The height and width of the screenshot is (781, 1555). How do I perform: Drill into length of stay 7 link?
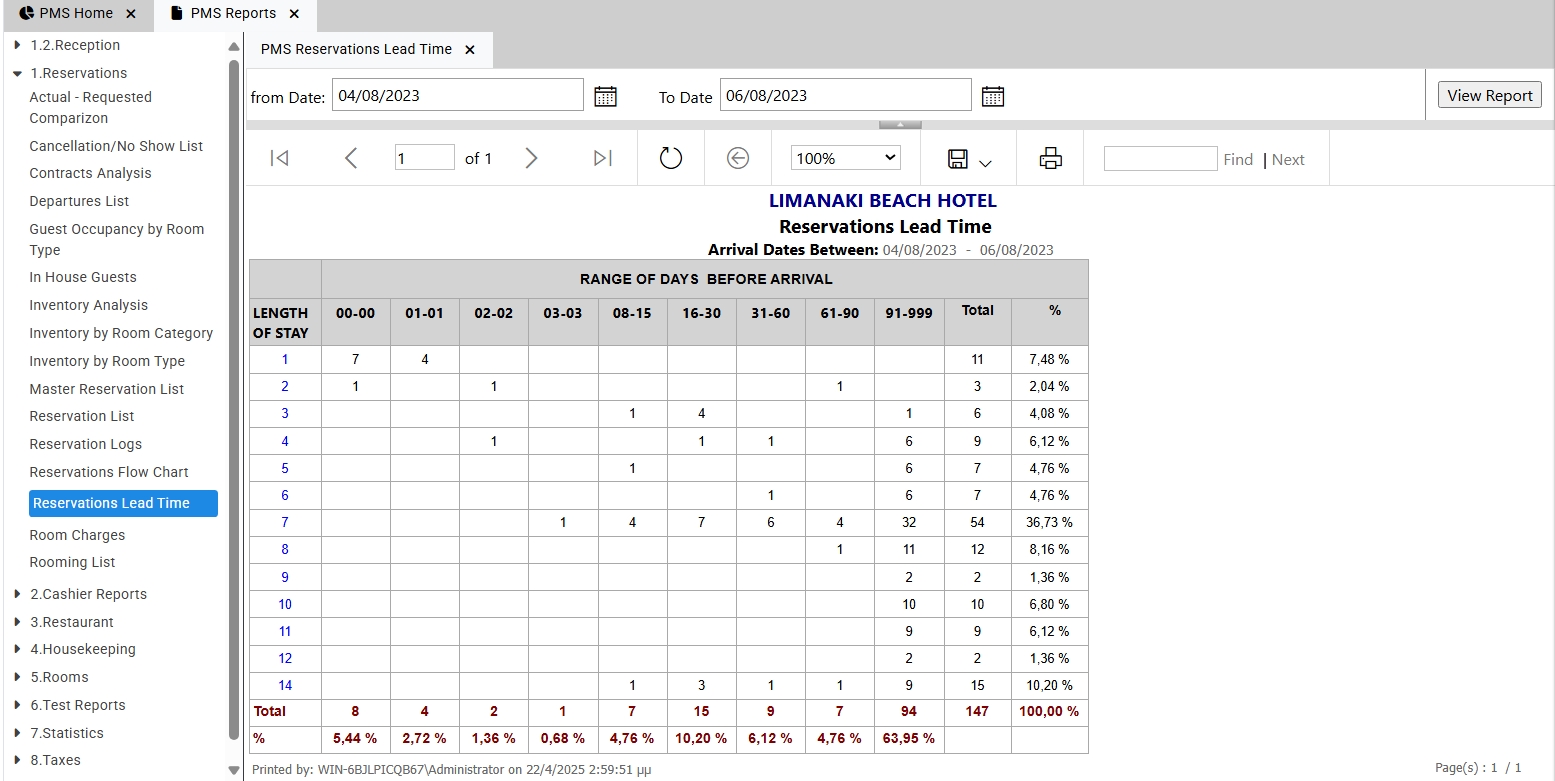285,522
